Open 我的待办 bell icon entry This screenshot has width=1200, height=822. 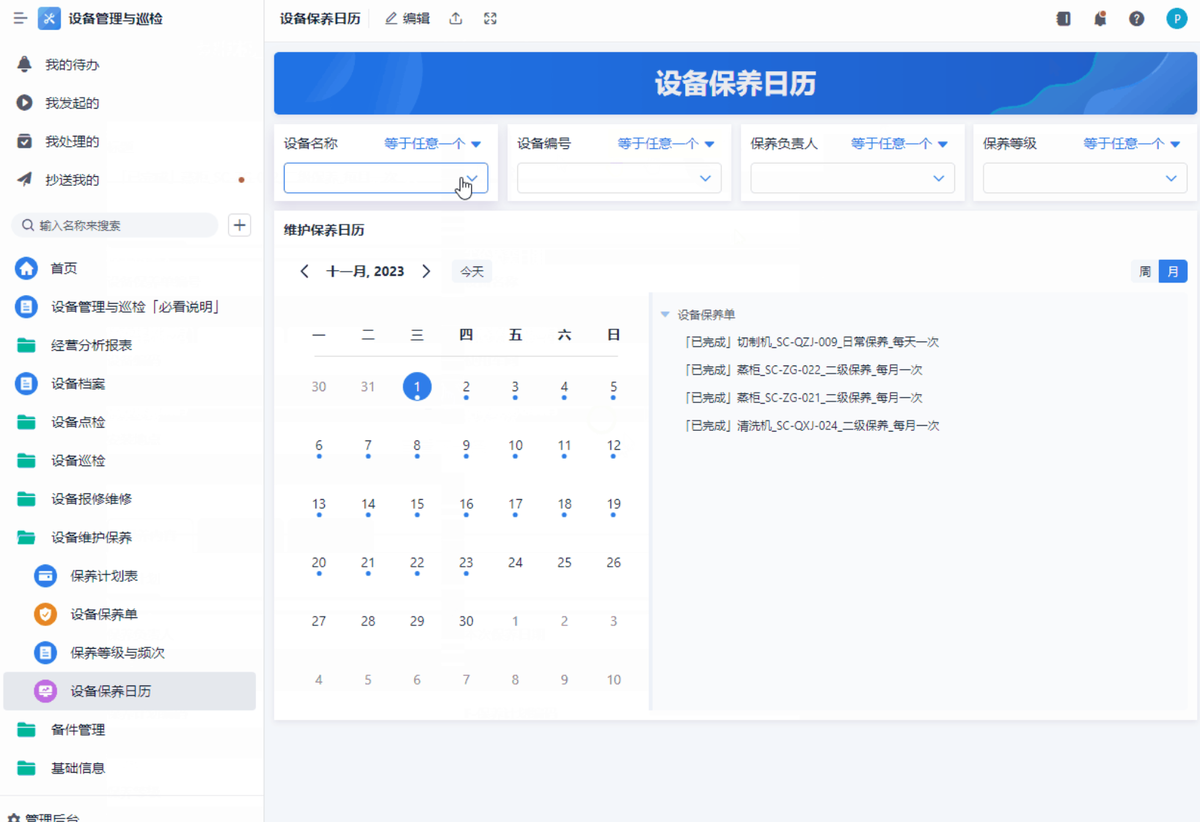[25, 65]
